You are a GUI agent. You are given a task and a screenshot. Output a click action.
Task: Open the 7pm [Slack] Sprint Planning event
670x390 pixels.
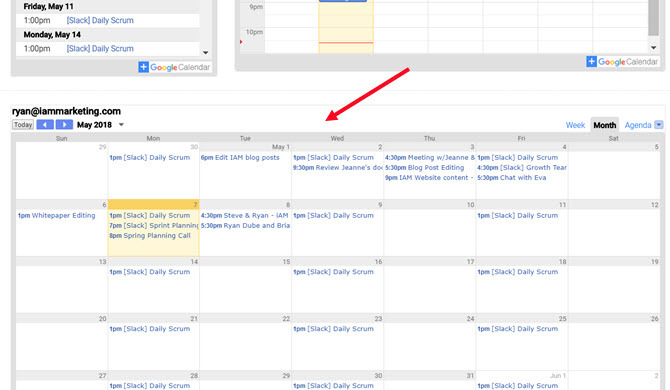click(154, 226)
